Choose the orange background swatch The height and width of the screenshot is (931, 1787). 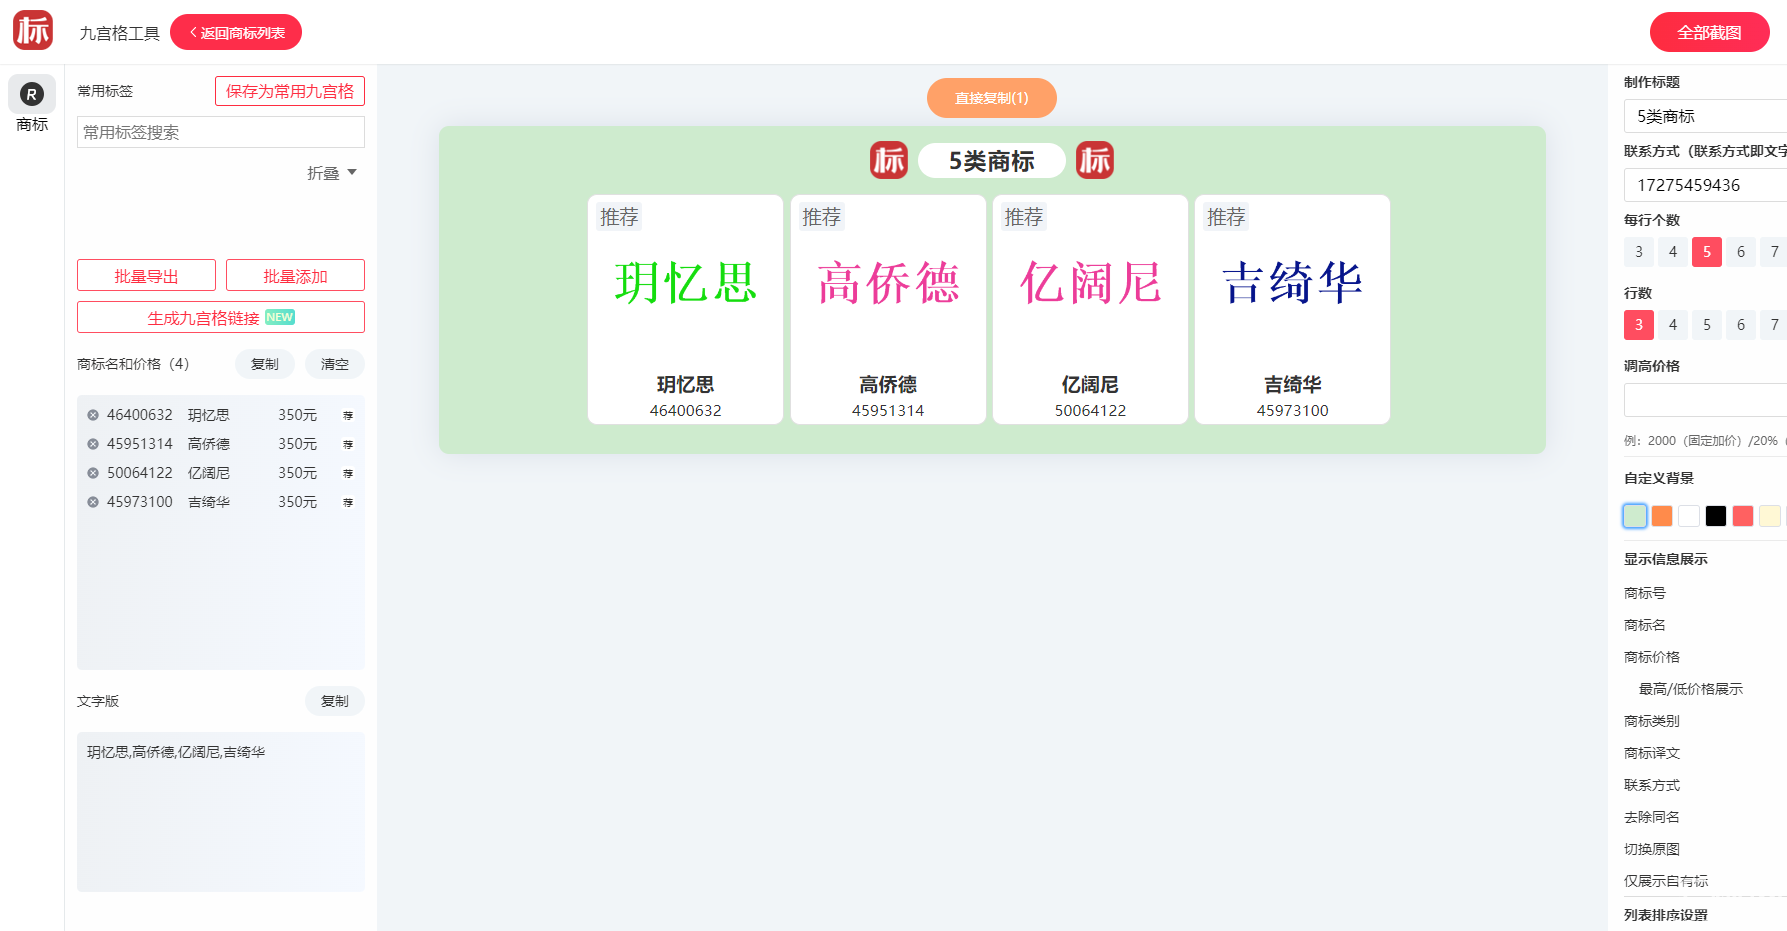tap(1662, 516)
